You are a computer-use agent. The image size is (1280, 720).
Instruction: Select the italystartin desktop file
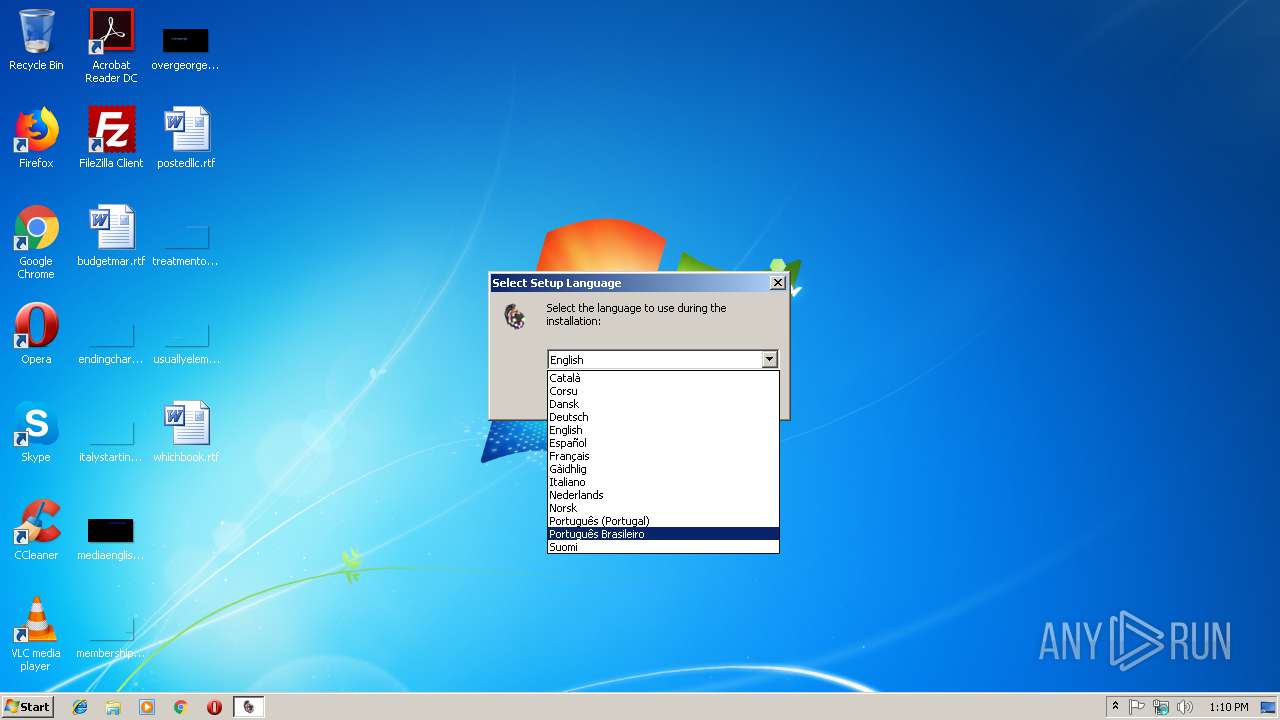click(111, 442)
